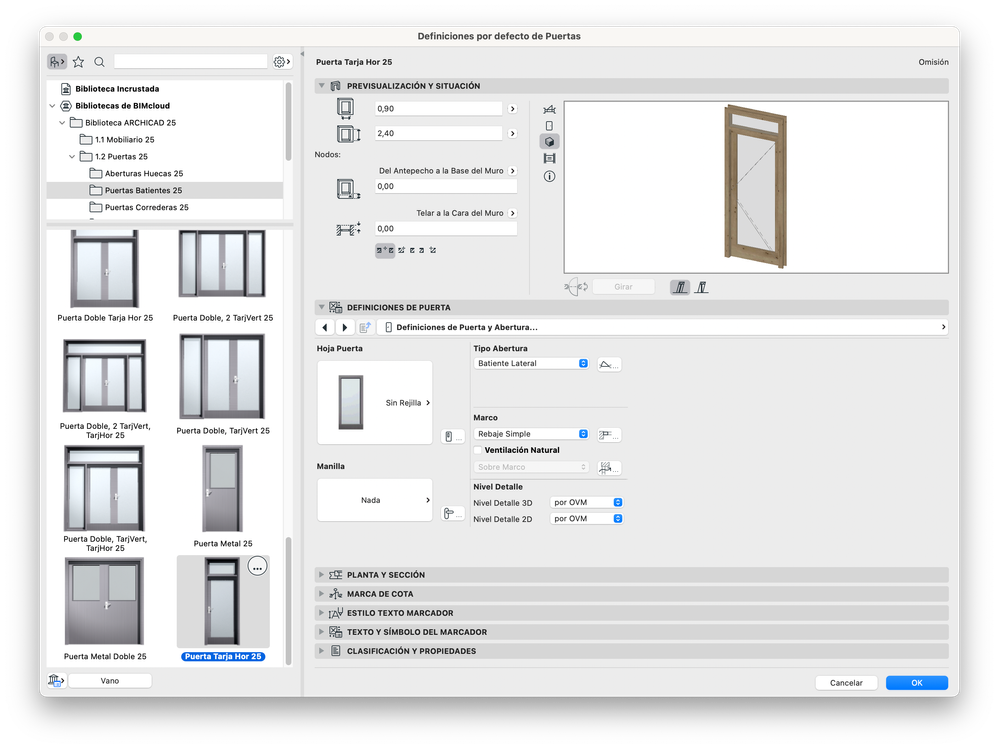Open the Batiente Lateral dropdown
Image resolution: width=999 pixels, height=749 pixels.
coord(531,364)
